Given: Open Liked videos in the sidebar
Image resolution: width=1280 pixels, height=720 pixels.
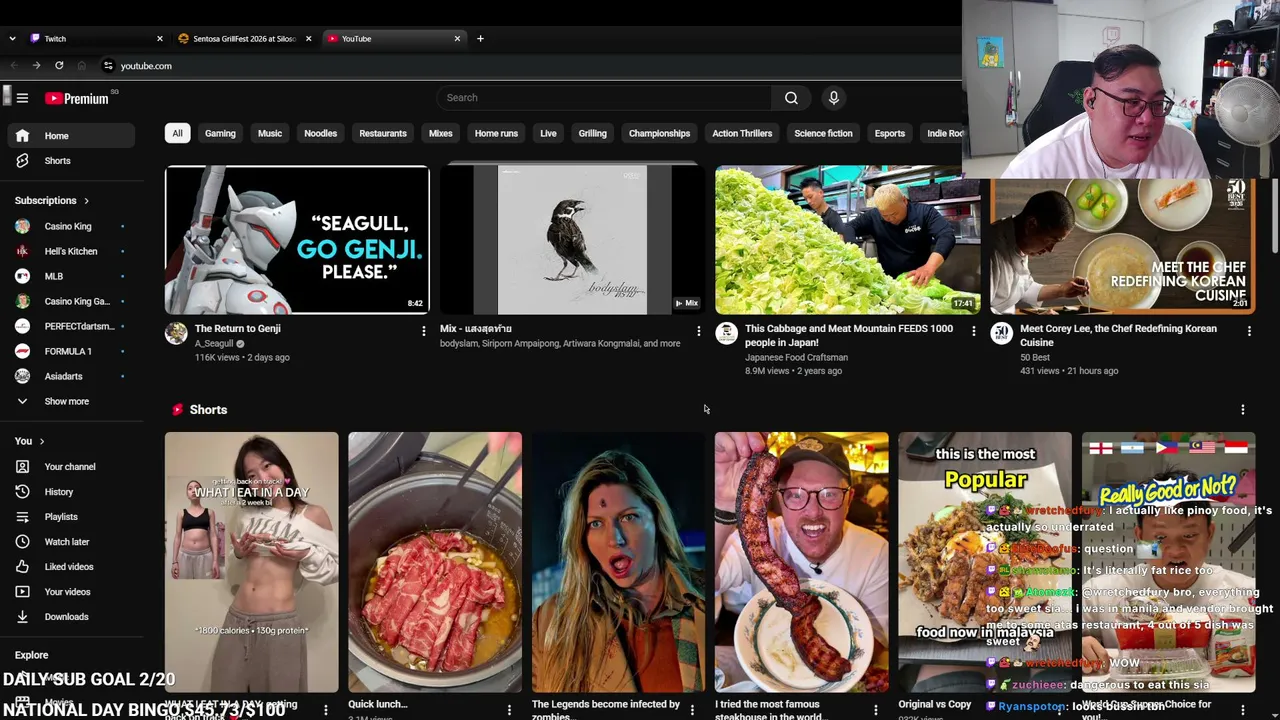Looking at the screenshot, I should point(70,567).
